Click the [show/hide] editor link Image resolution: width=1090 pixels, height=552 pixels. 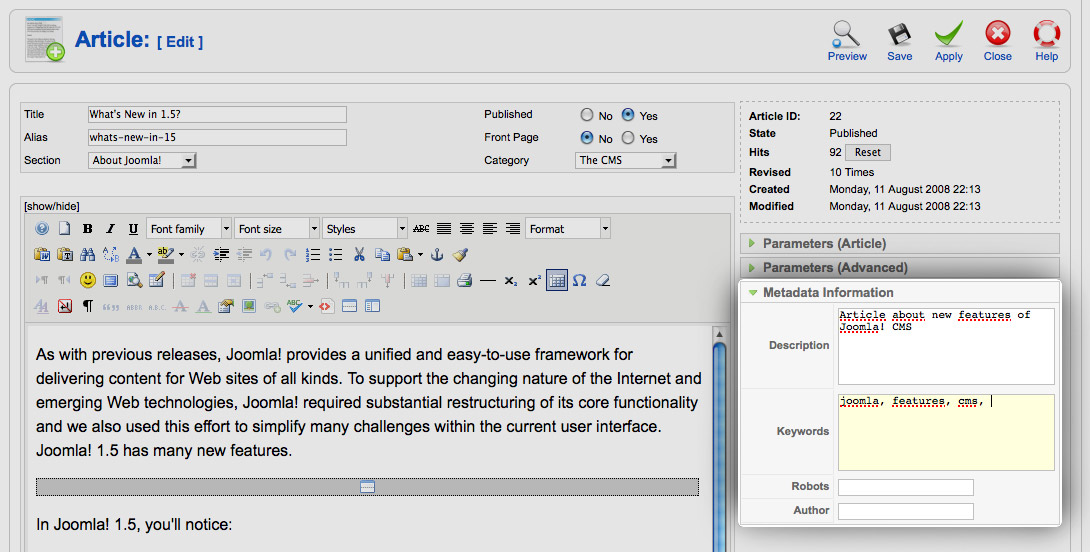51,206
